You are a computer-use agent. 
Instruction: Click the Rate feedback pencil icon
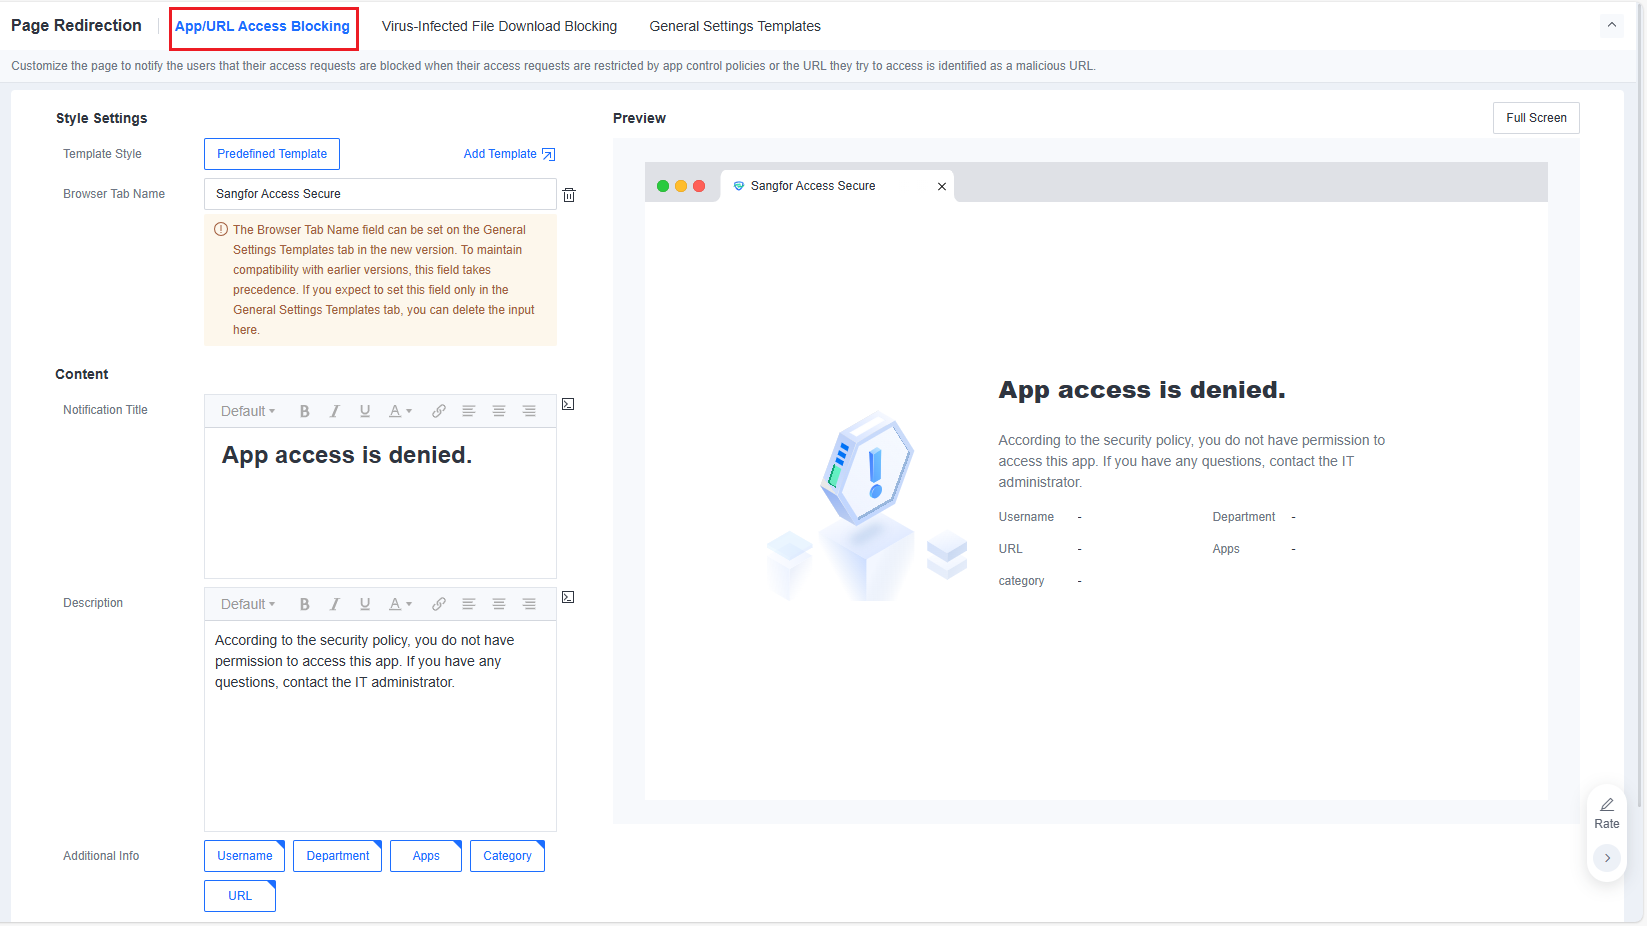tap(1607, 805)
